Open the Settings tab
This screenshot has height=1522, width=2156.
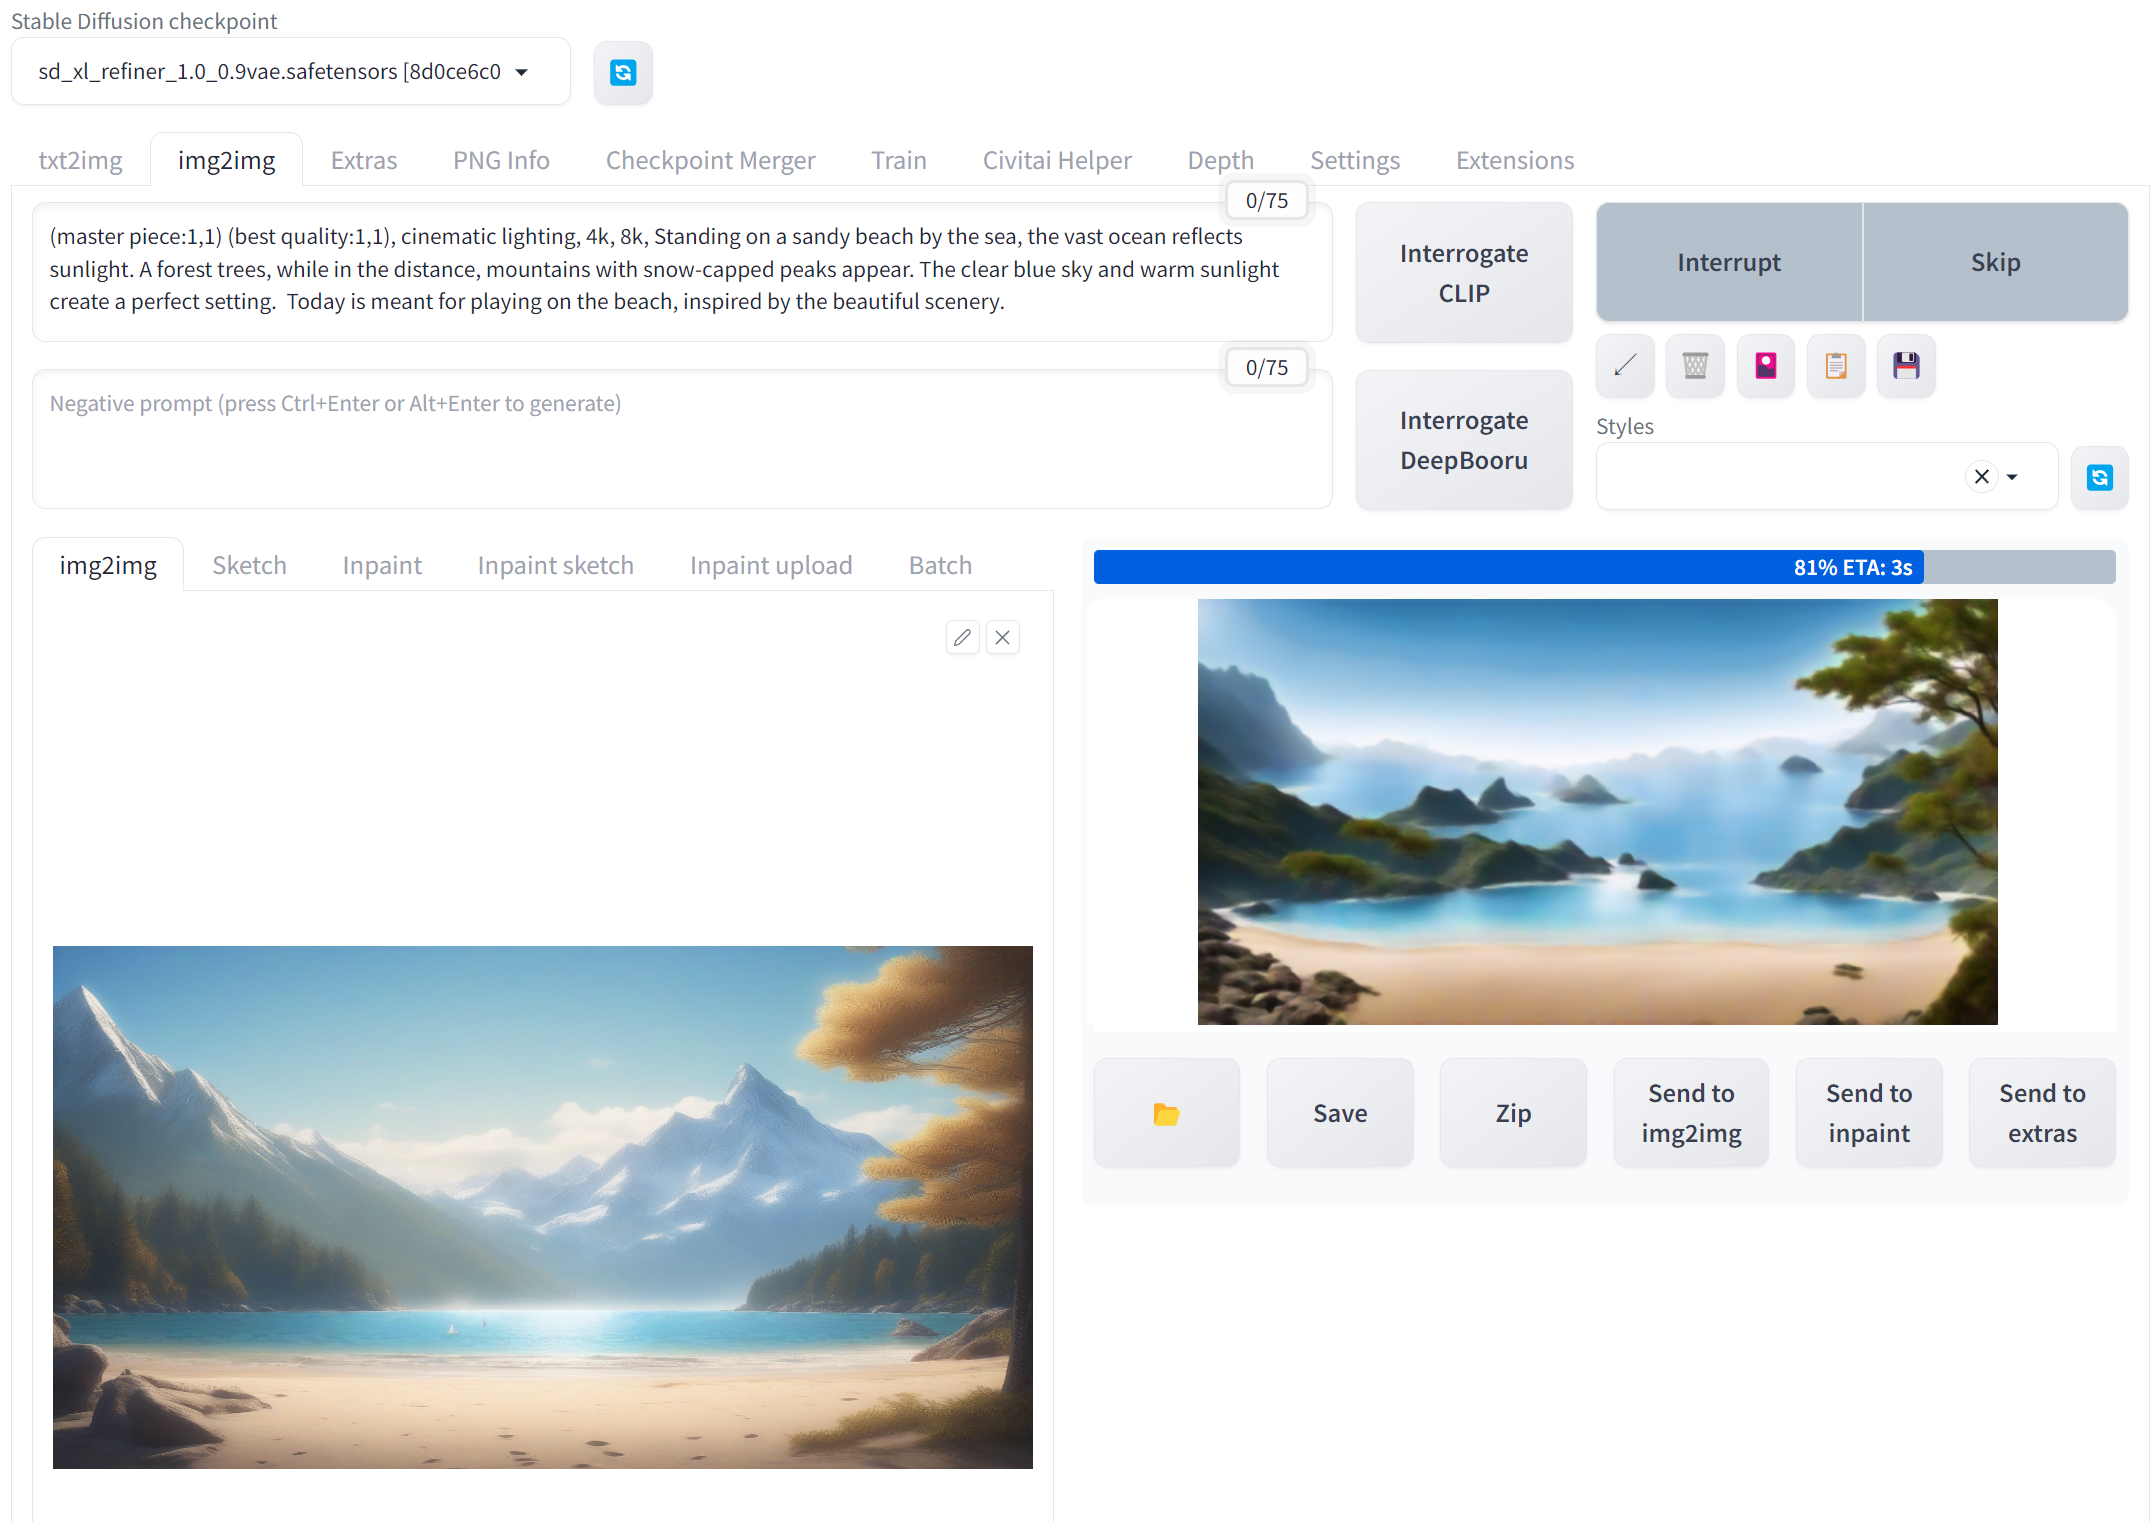[x=1355, y=160]
